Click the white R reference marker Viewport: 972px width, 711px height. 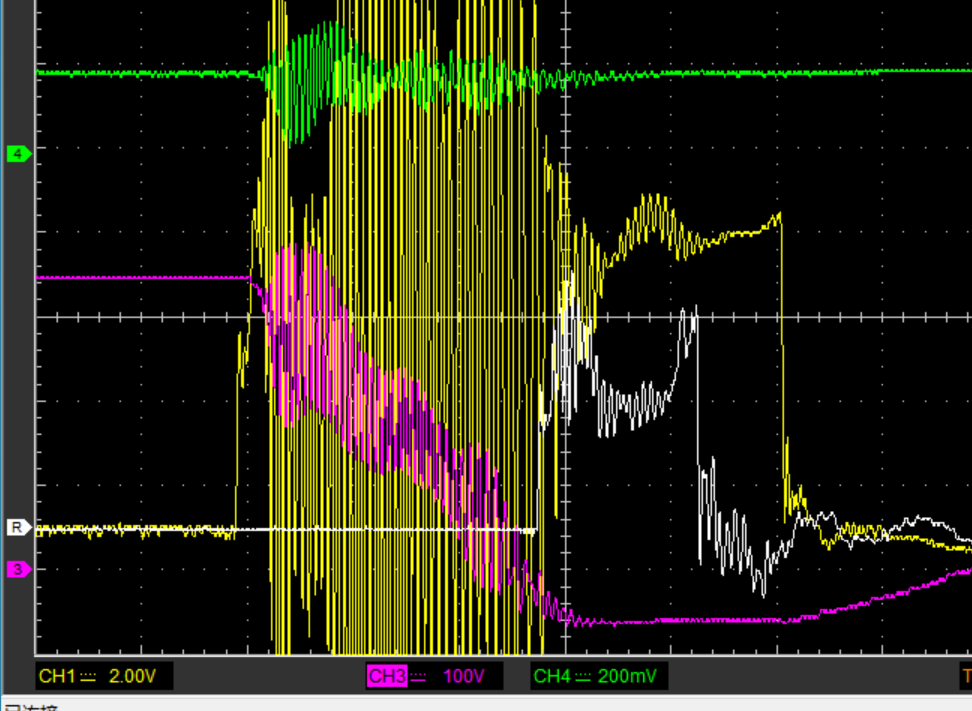coord(19,528)
